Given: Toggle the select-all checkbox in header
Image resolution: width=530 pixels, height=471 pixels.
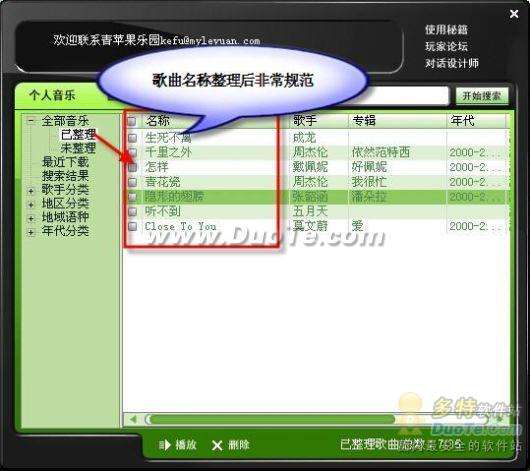Looking at the screenshot, I should click(132, 121).
